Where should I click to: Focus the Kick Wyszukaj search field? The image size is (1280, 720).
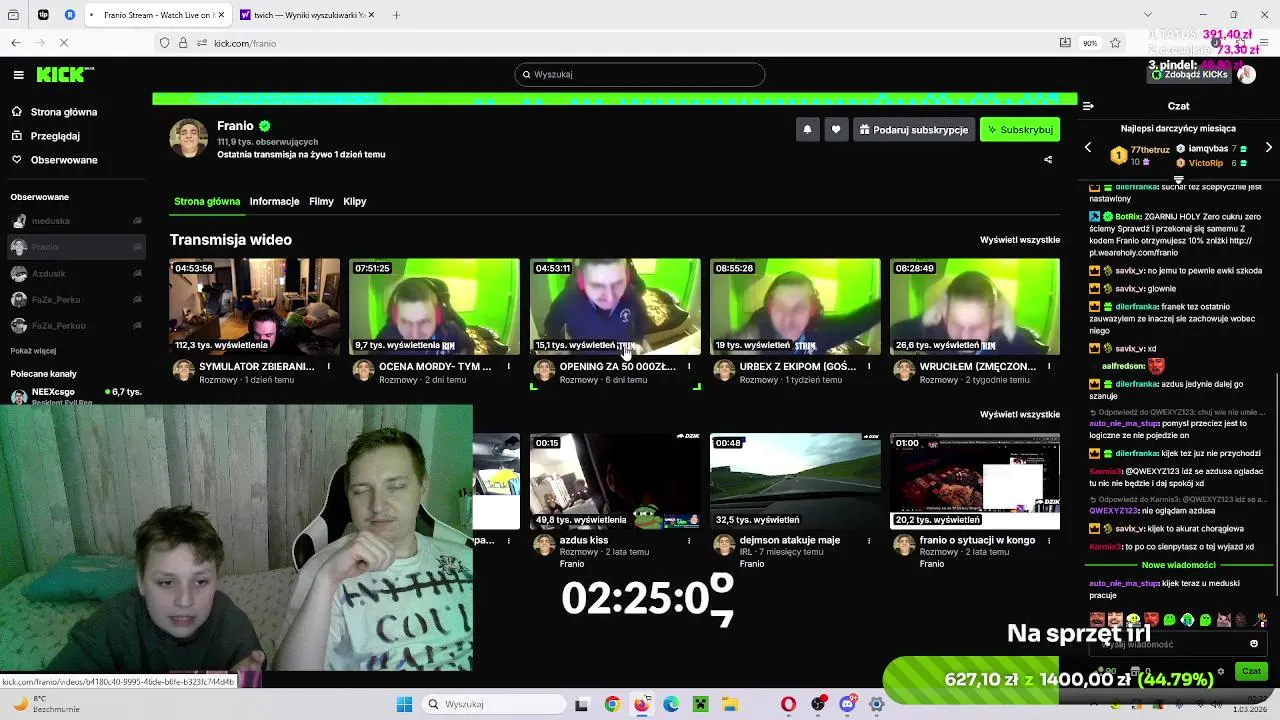(x=640, y=74)
